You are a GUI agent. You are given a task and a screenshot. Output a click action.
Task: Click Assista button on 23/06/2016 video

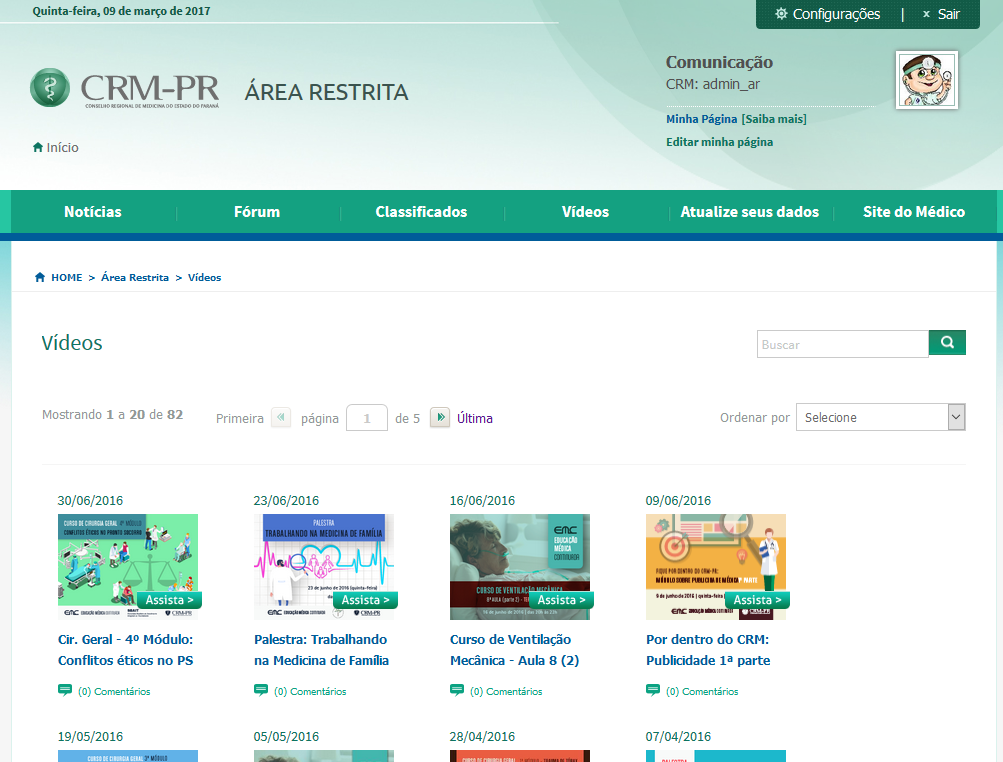click(x=365, y=600)
